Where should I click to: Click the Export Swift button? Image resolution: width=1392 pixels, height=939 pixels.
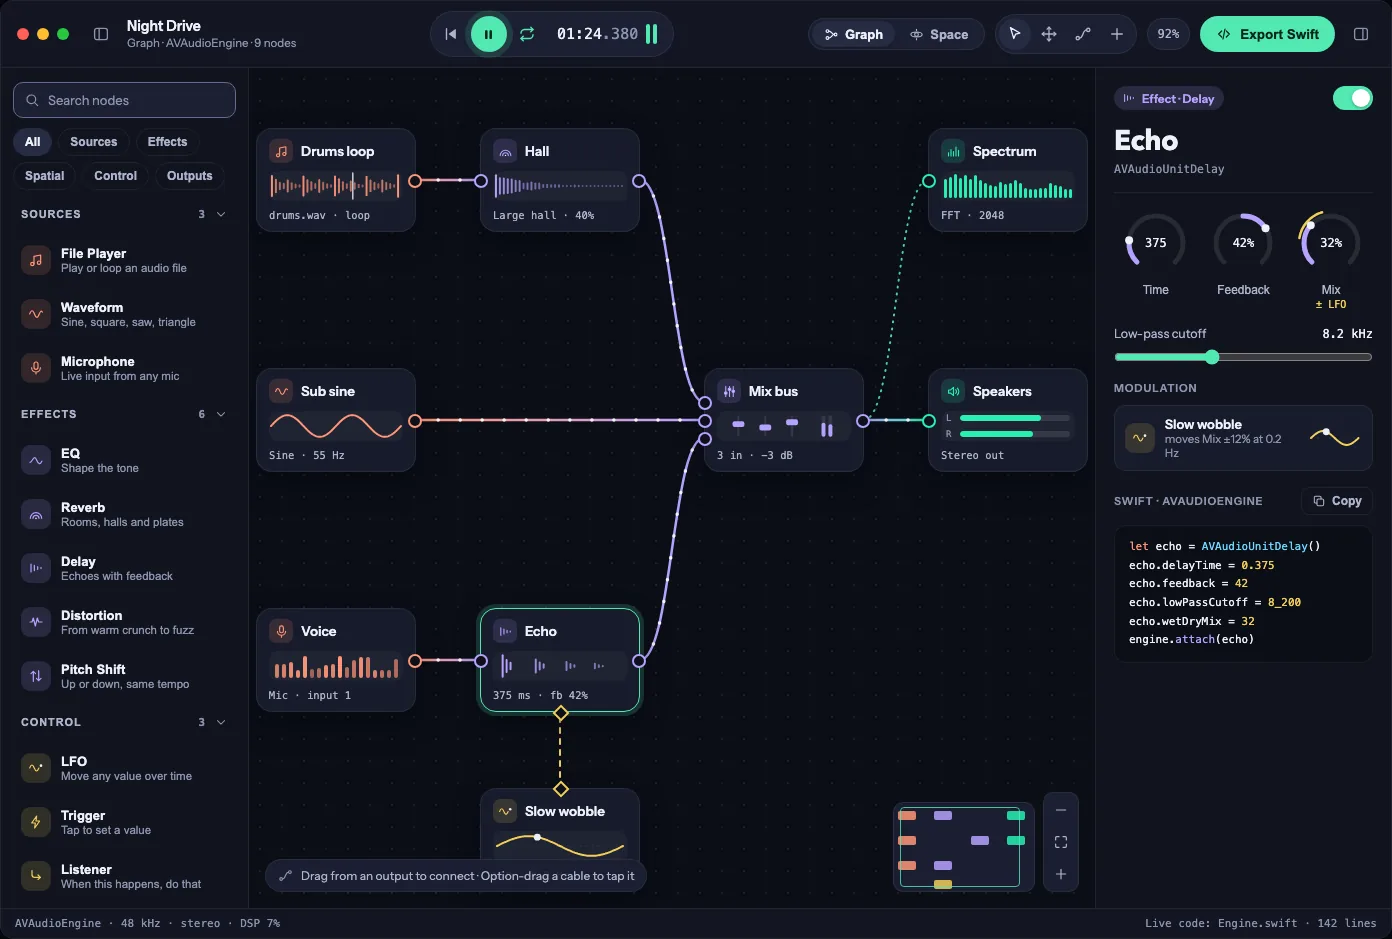1267,34
